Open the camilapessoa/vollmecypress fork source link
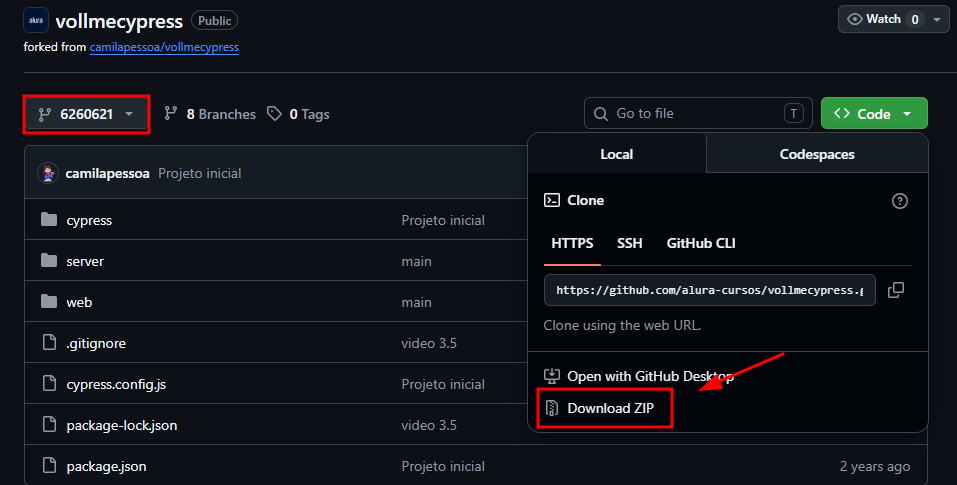Viewport: 957px width, 485px height. click(x=164, y=47)
